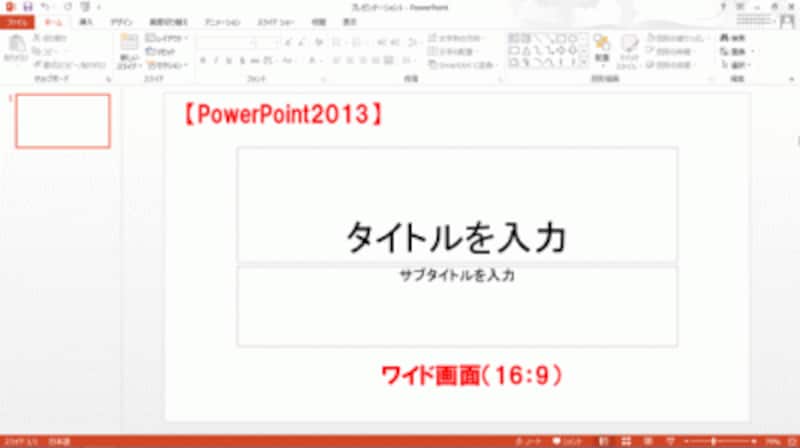Click Convert to SmartArt button
The image size is (800, 448).
462,65
